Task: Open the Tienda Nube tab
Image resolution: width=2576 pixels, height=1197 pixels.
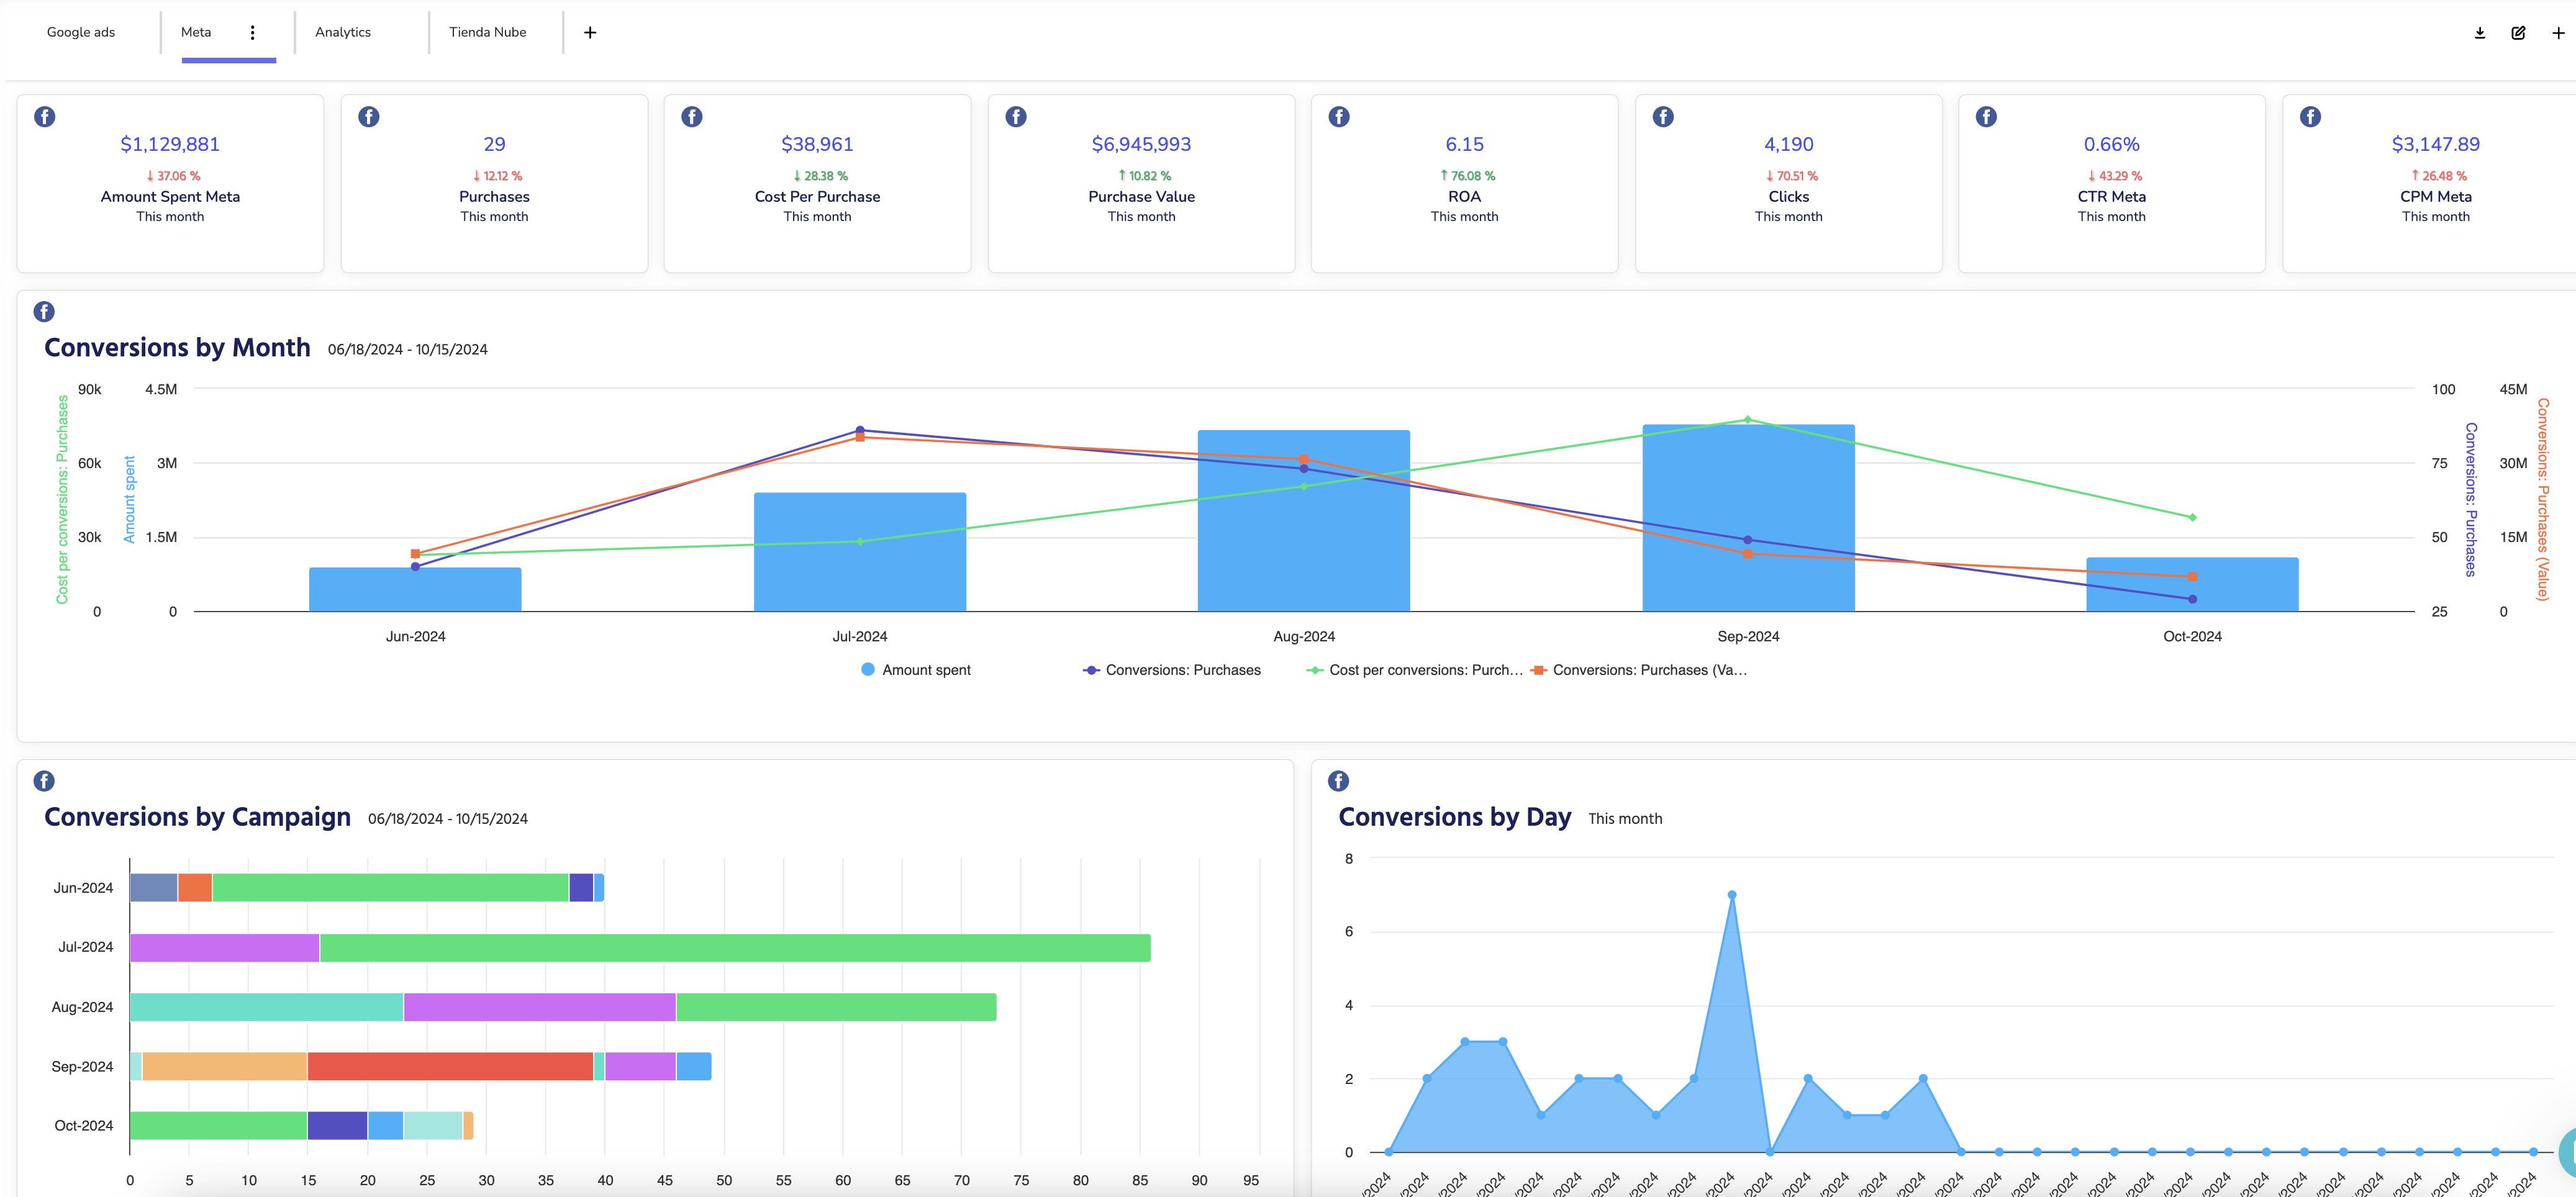Action: click(x=487, y=32)
